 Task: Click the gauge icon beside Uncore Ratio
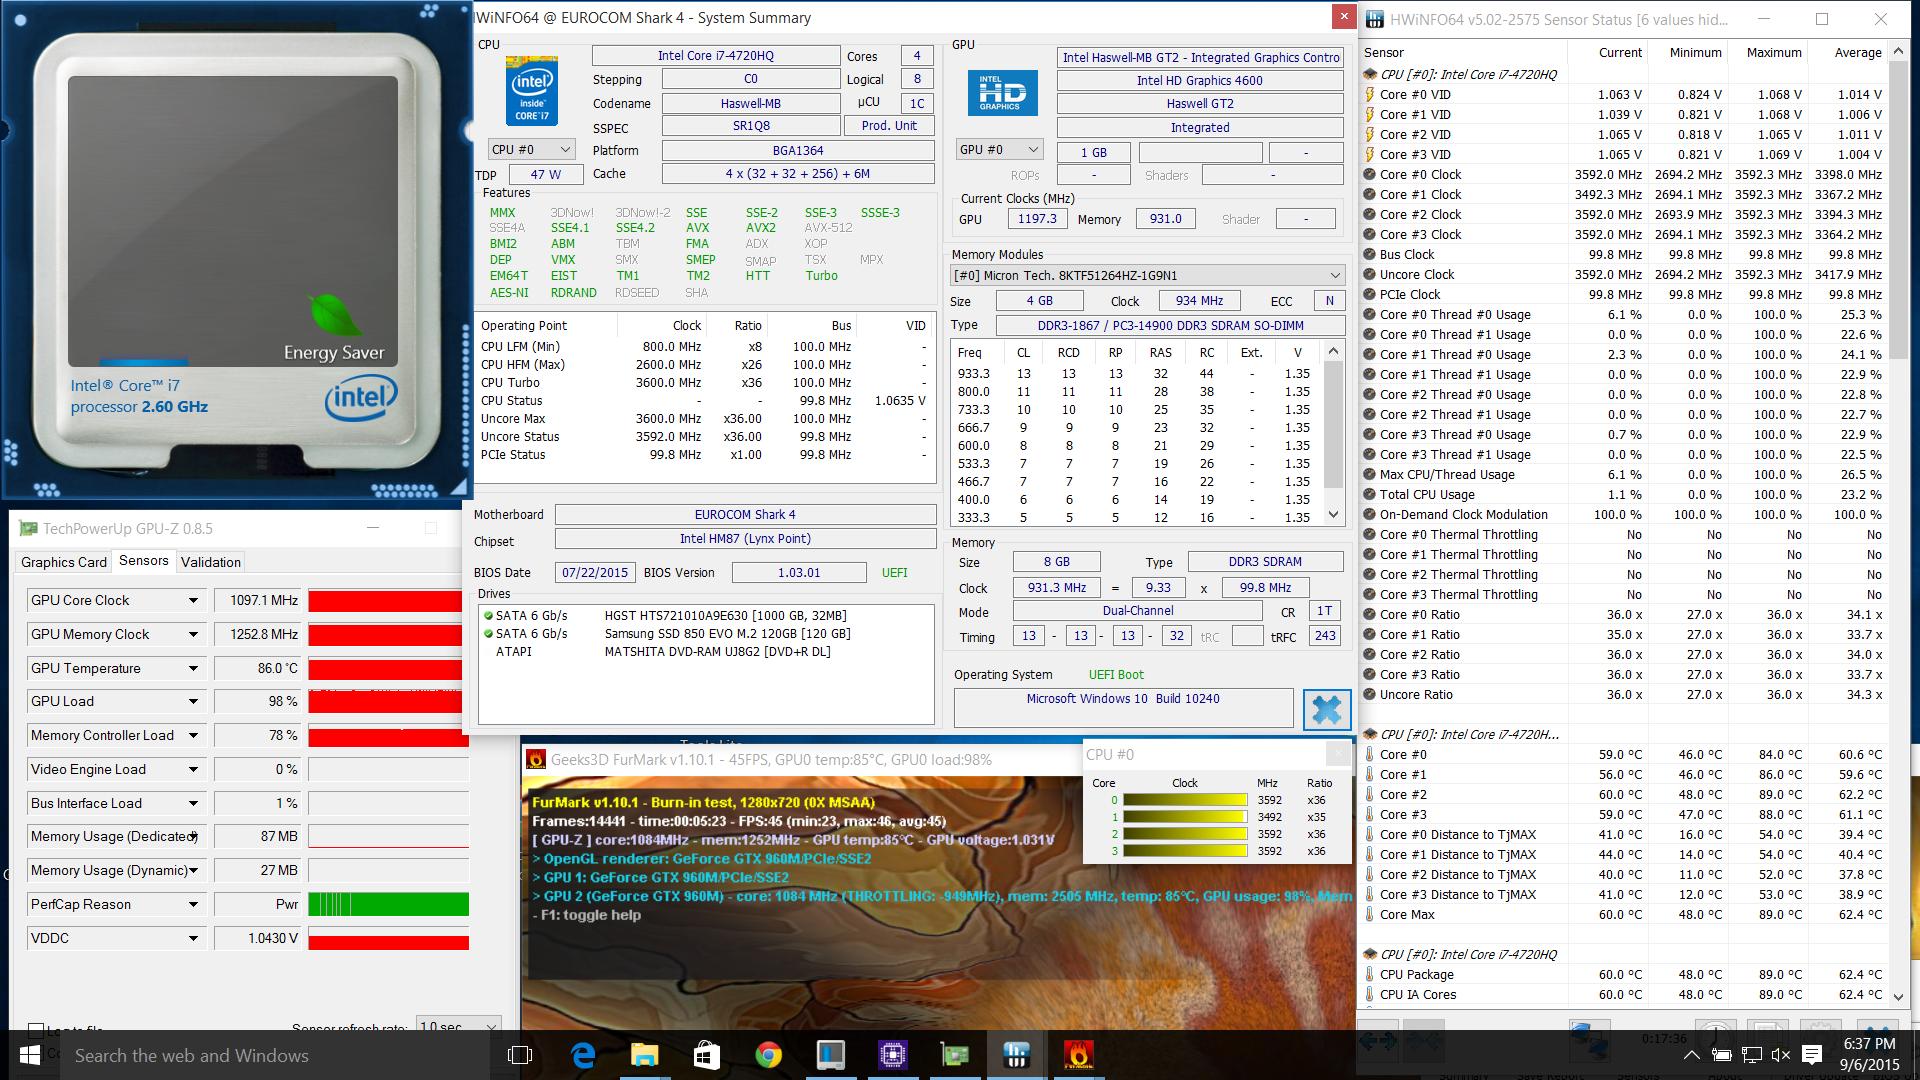pos(1370,694)
